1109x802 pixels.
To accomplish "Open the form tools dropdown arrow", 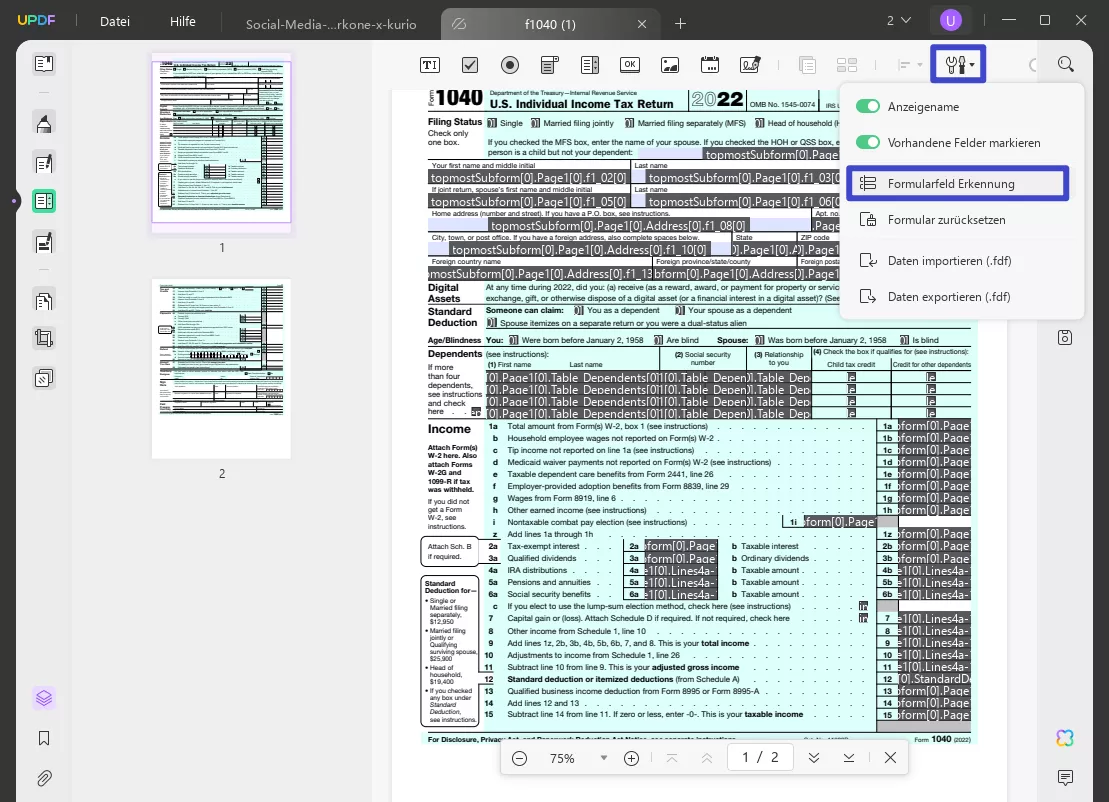I will coord(971,64).
